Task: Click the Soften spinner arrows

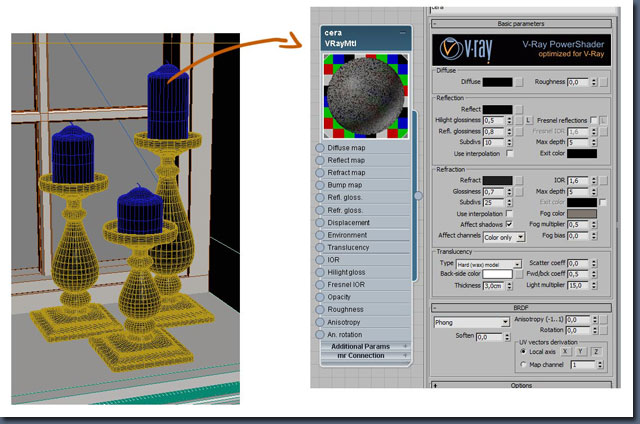Action: (507, 337)
